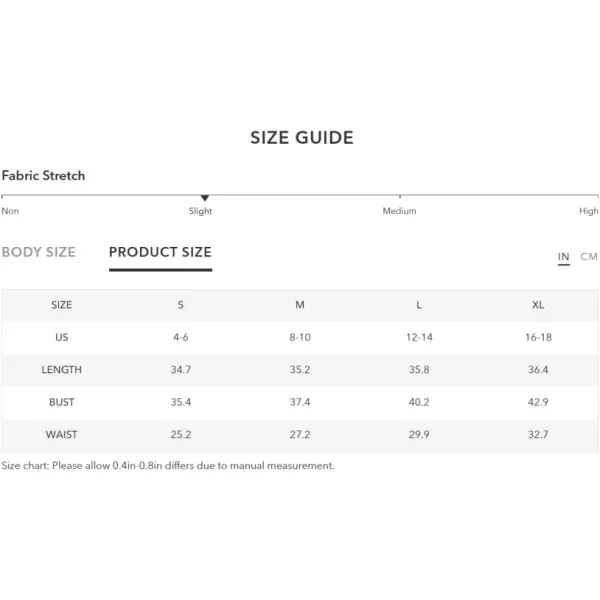Switch units to IN
The width and height of the screenshot is (600, 600).
pos(563,256)
